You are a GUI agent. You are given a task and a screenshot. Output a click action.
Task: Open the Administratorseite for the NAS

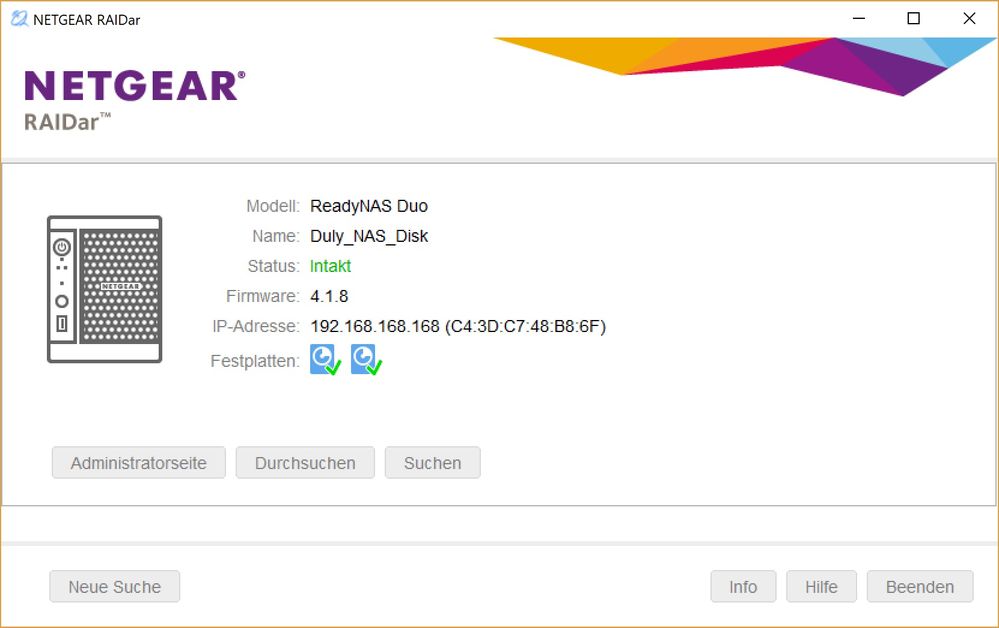click(138, 463)
